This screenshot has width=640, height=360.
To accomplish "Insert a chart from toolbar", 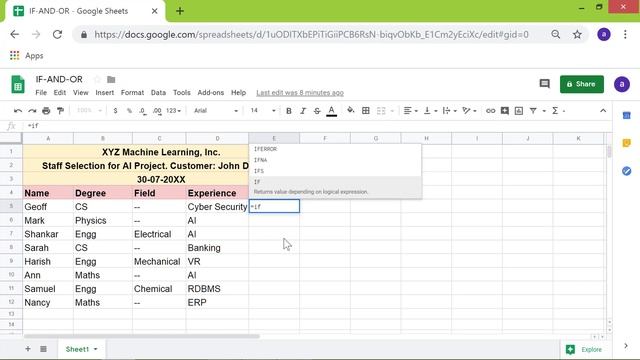I will click(519, 111).
